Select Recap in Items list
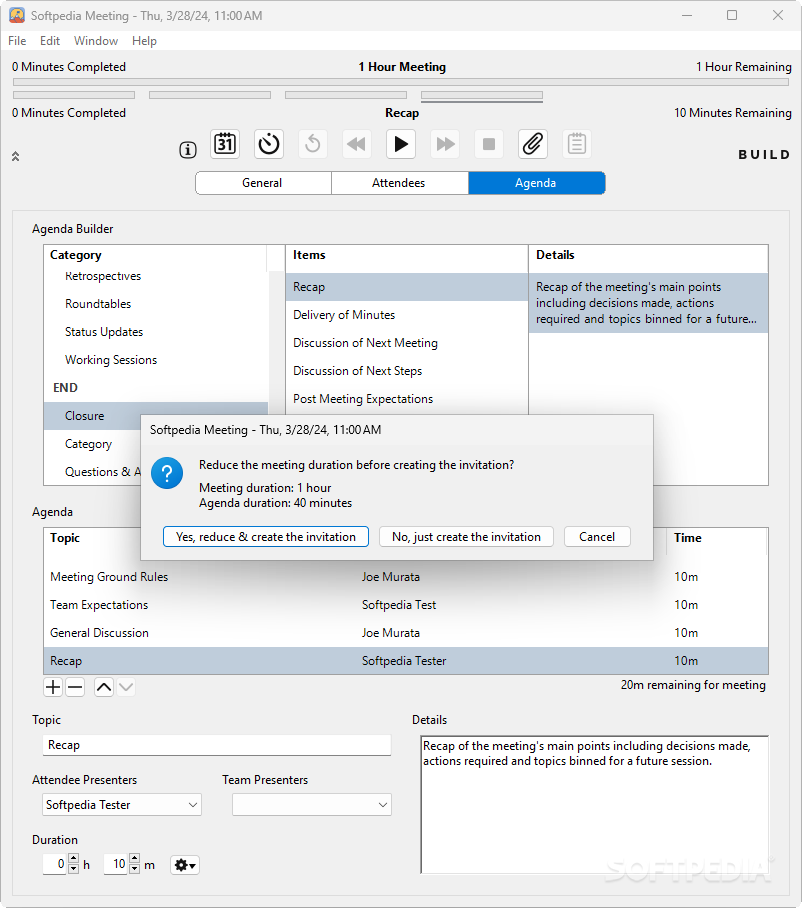Viewport: 802px width, 908px height. [x=407, y=287]
